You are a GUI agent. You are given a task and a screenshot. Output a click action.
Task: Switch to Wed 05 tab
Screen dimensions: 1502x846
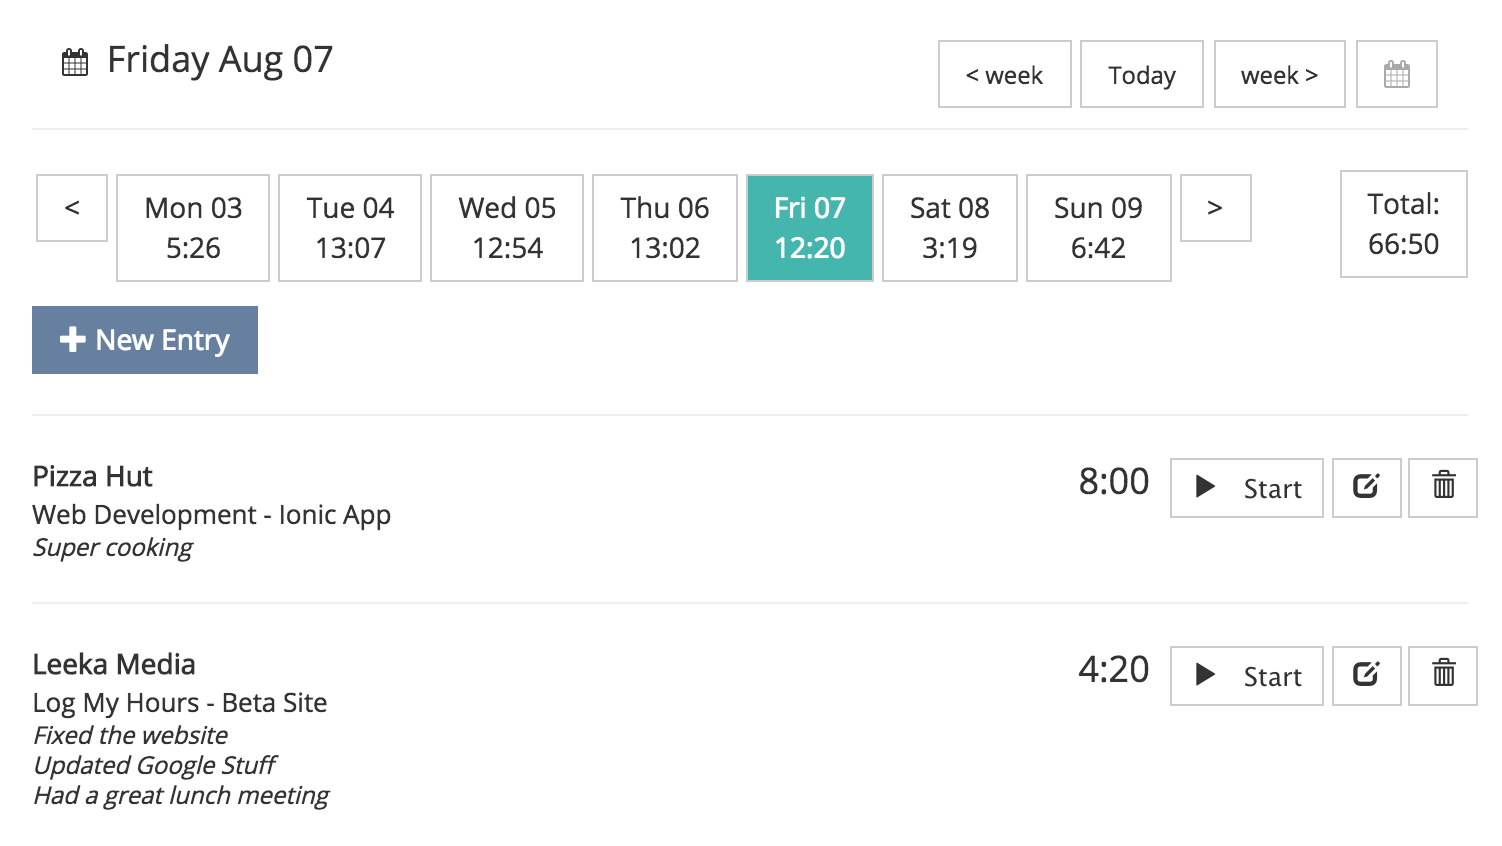[507, 228]
